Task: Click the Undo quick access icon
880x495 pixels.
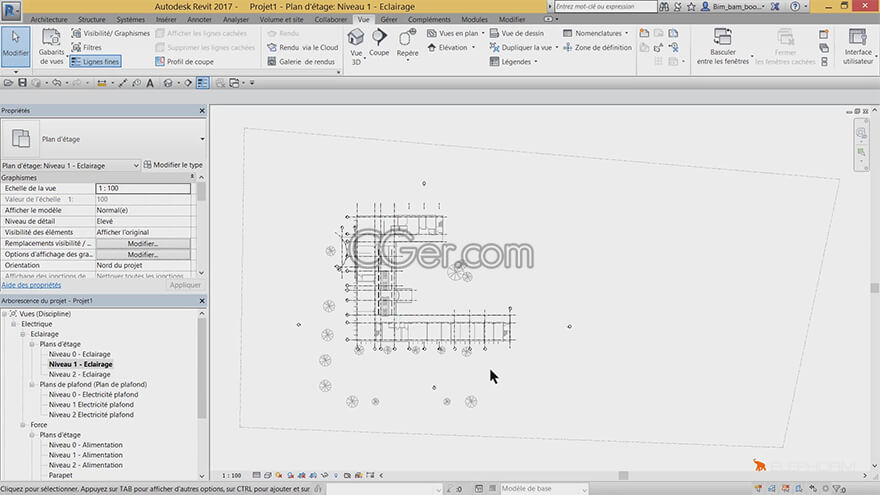Action: pos(57,83)
